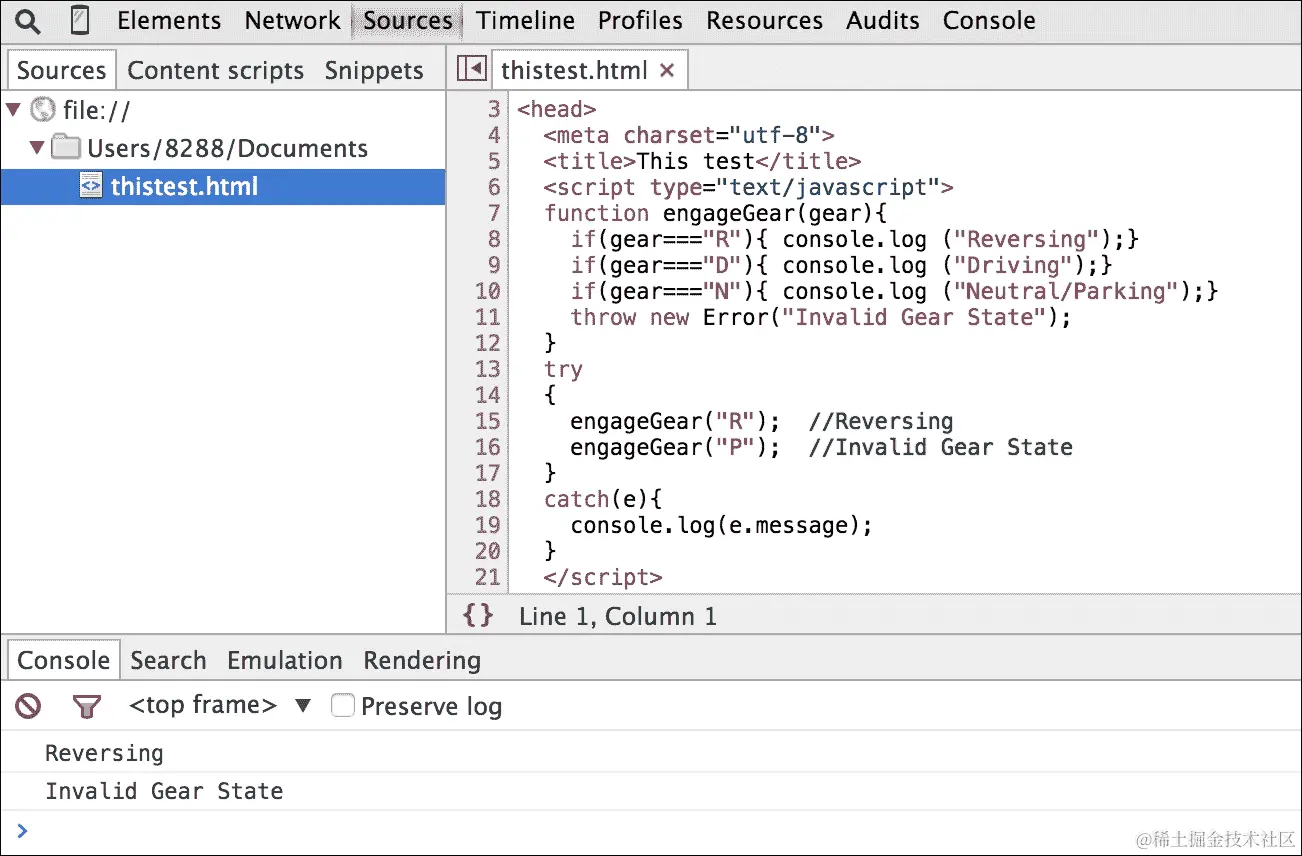Viewport: 1302px width, 856px height.
Task: Collapse the file:// tree entry
Action: pyautogui.click(x=15, y=110)
